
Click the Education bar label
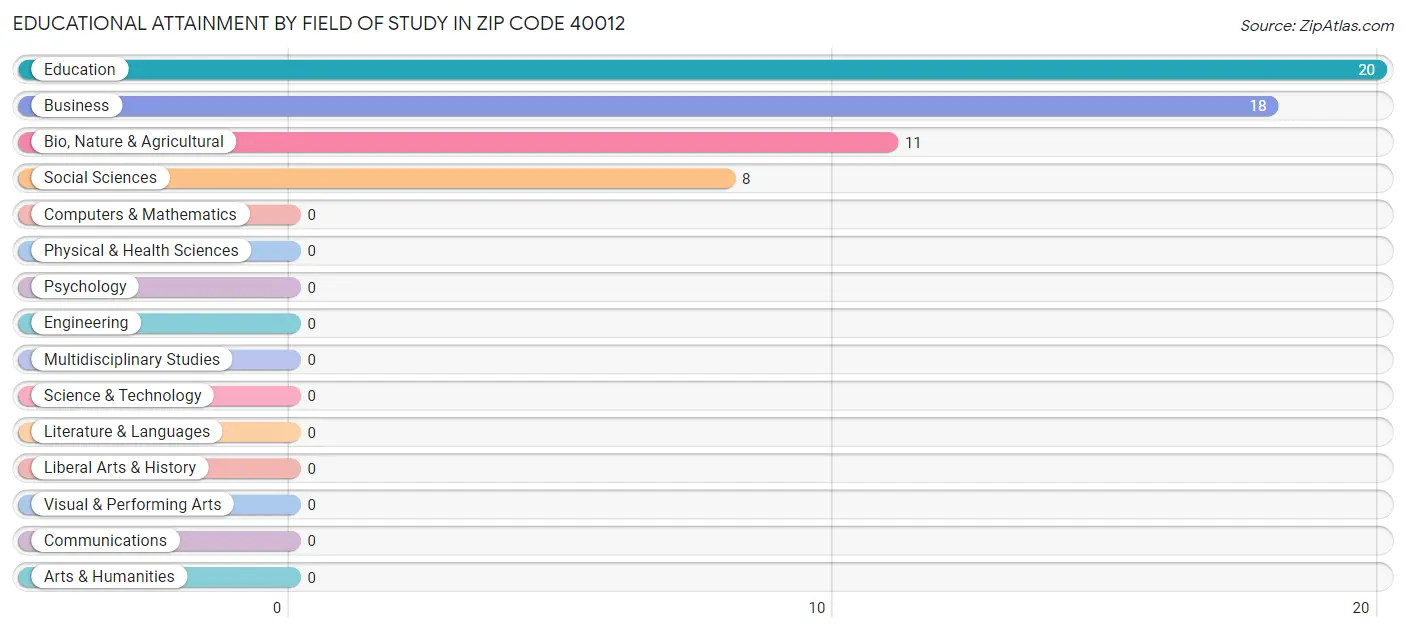click(x=80, y=70)
